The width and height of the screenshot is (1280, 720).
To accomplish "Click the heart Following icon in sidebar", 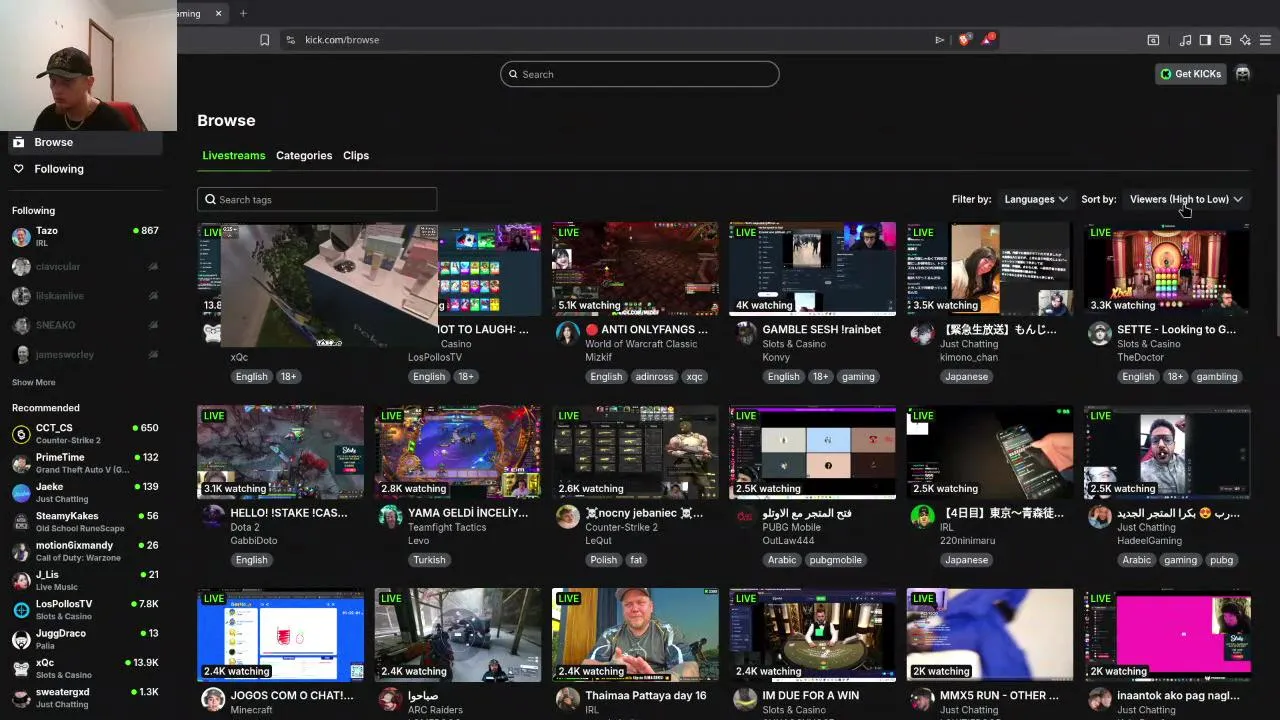I will pyautogui.click(x=18, y=169).
